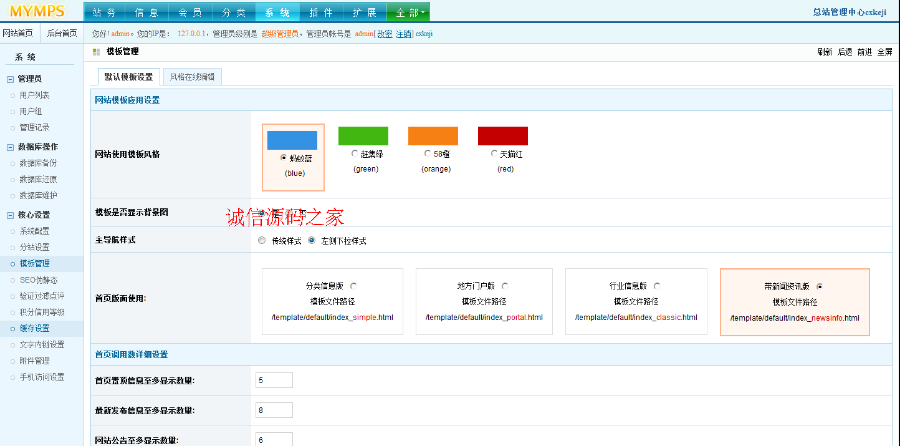Open 附件管理 in the sidebar
The height and width of the screenshot is (446, 900).
pyautogui.click(x=34, y=360)
